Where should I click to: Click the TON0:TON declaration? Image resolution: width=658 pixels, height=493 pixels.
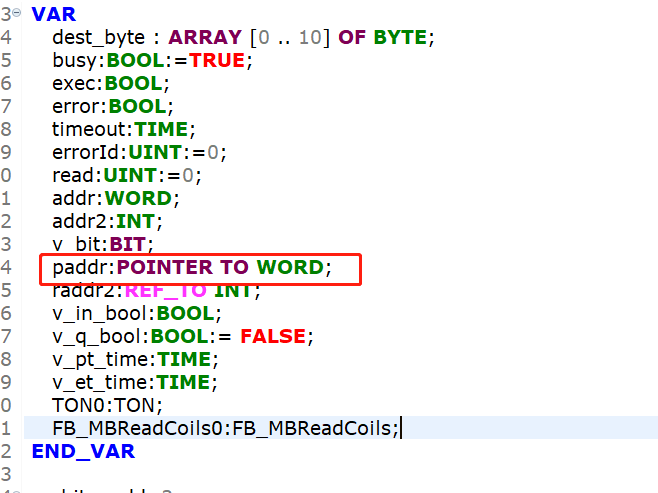pyautogui.click(x=107, y=405)
